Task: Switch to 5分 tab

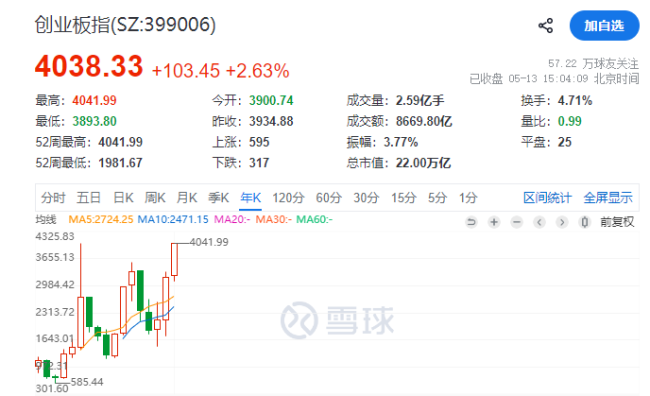Action: pos(437,198)
